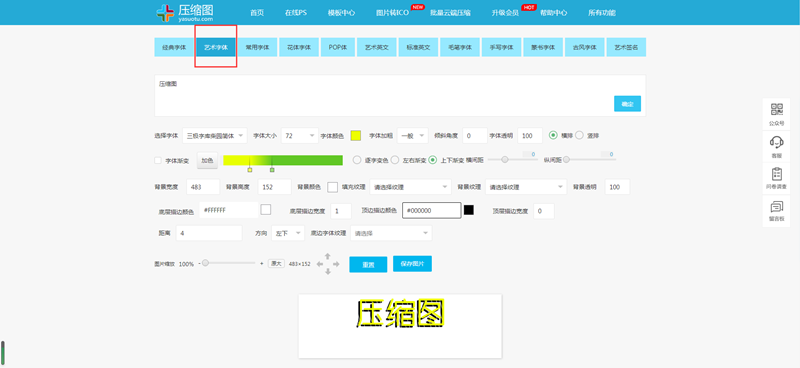Screen dimensions: 800x368
Task: Click the 确定 confirm button
Action: pyautogui.click(x=627, y=104)
